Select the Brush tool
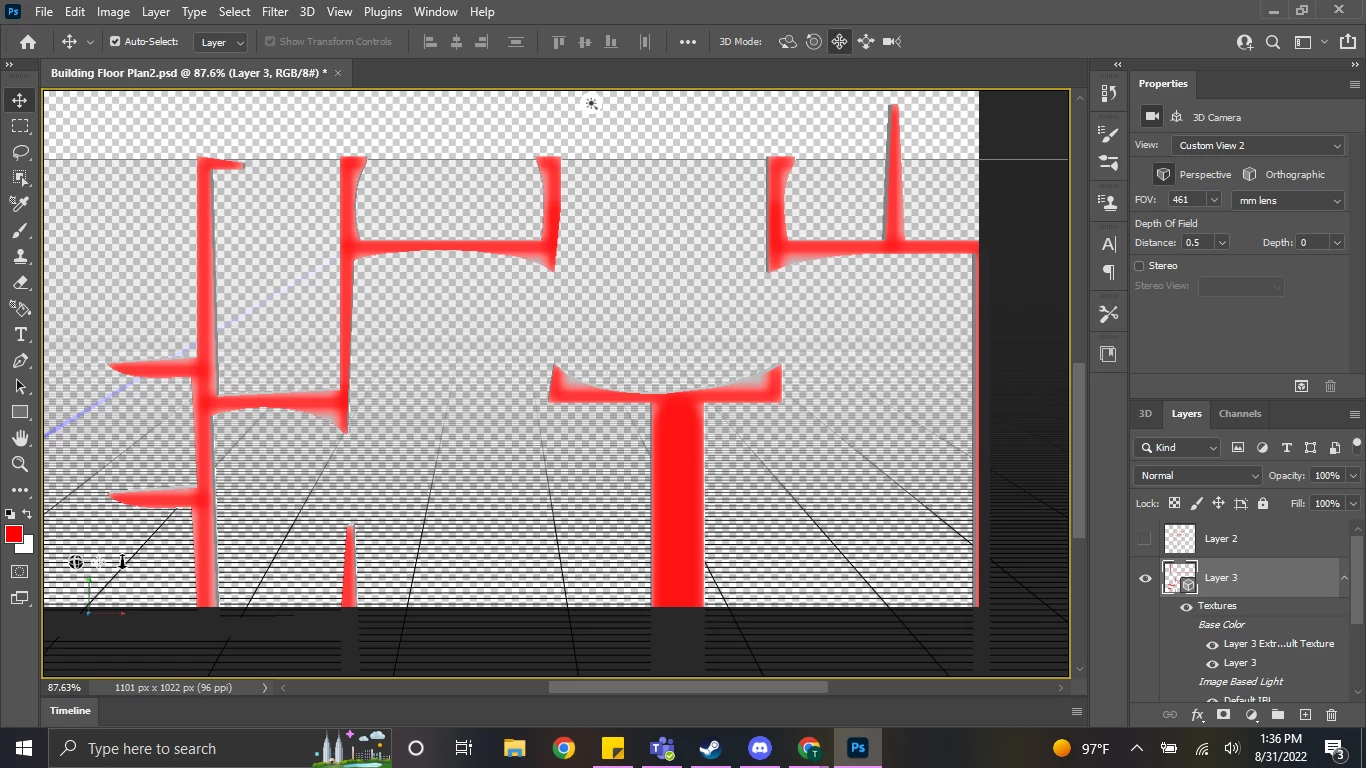The height and width of the screenshot is (768, 1366). tap(20, 230)
